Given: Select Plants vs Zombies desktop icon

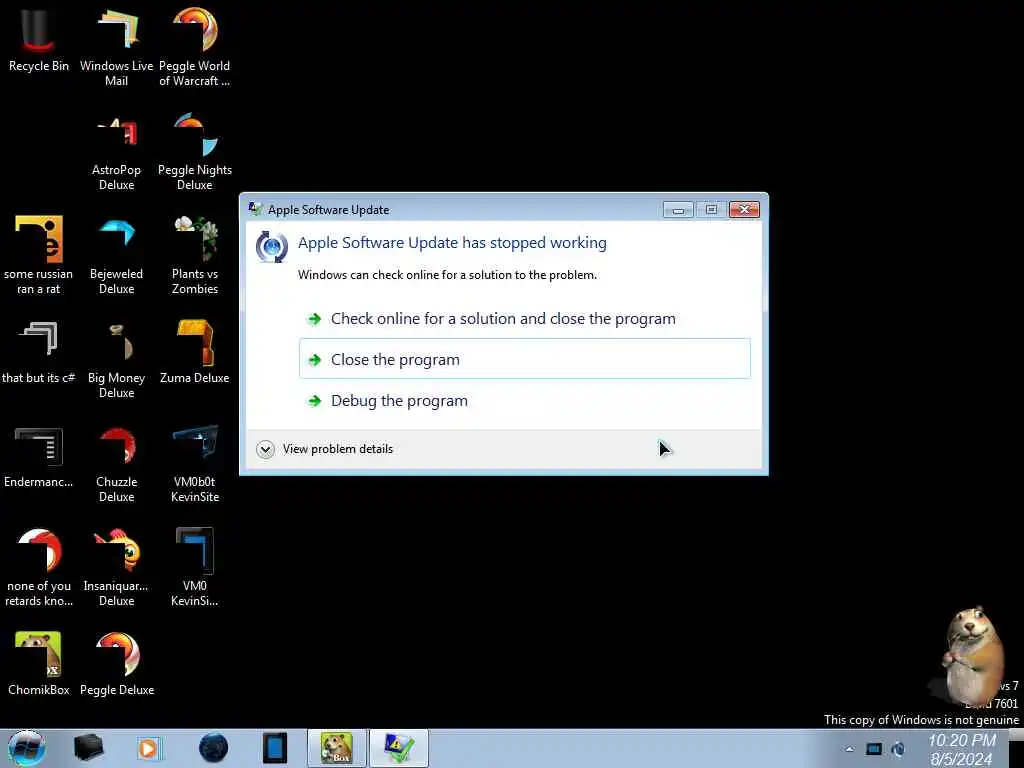Looking at the screenshot, I should [195, 255].
